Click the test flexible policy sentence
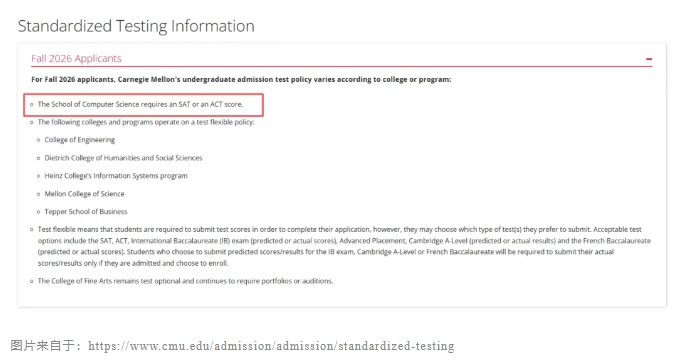 click(146, 122)
